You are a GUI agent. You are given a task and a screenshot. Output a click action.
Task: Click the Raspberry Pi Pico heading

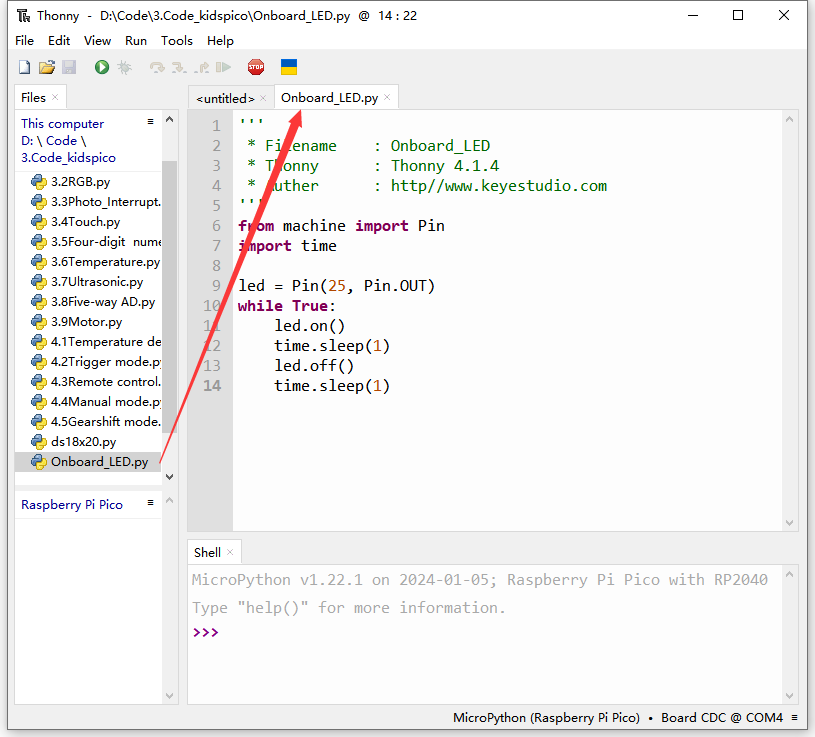(x=72, y=505)
